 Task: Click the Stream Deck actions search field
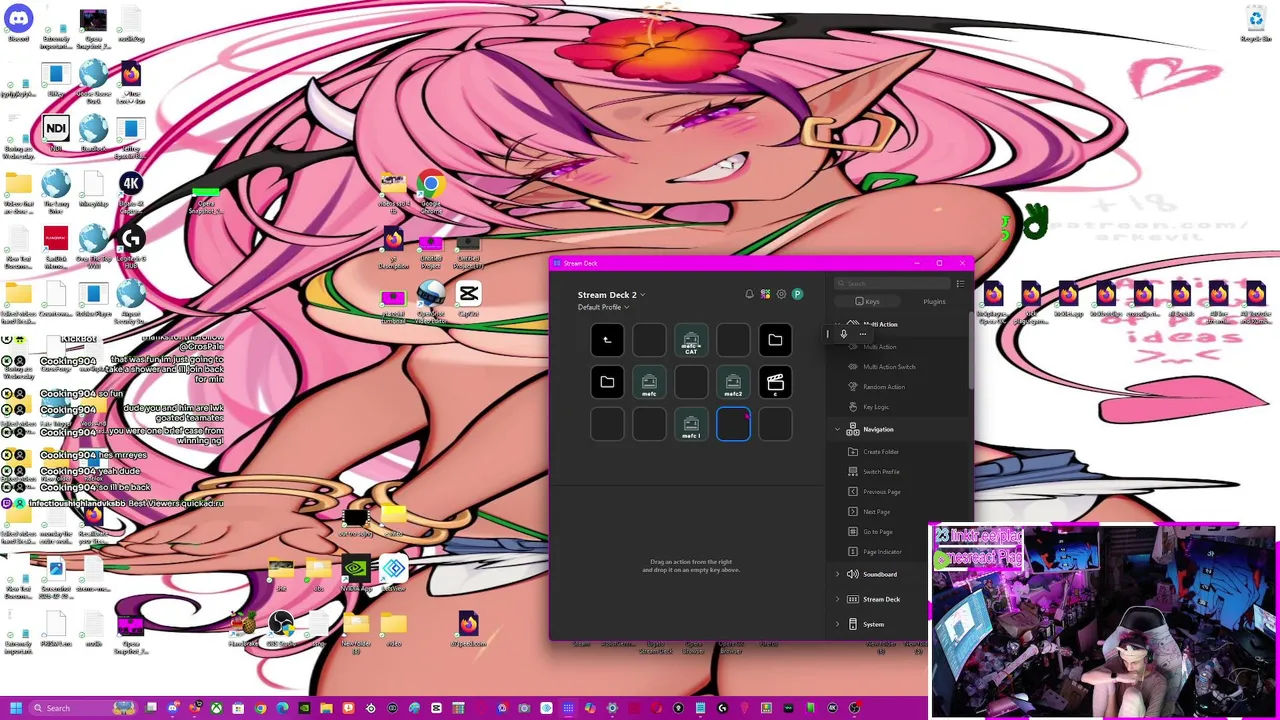point(892,283)
